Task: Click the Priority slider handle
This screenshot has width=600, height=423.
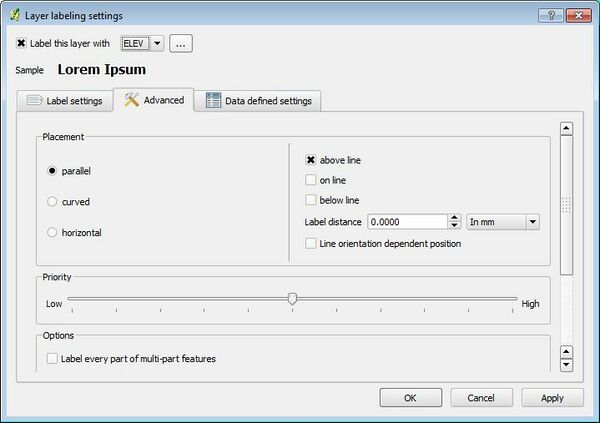Action: click(x=292, y=298)
